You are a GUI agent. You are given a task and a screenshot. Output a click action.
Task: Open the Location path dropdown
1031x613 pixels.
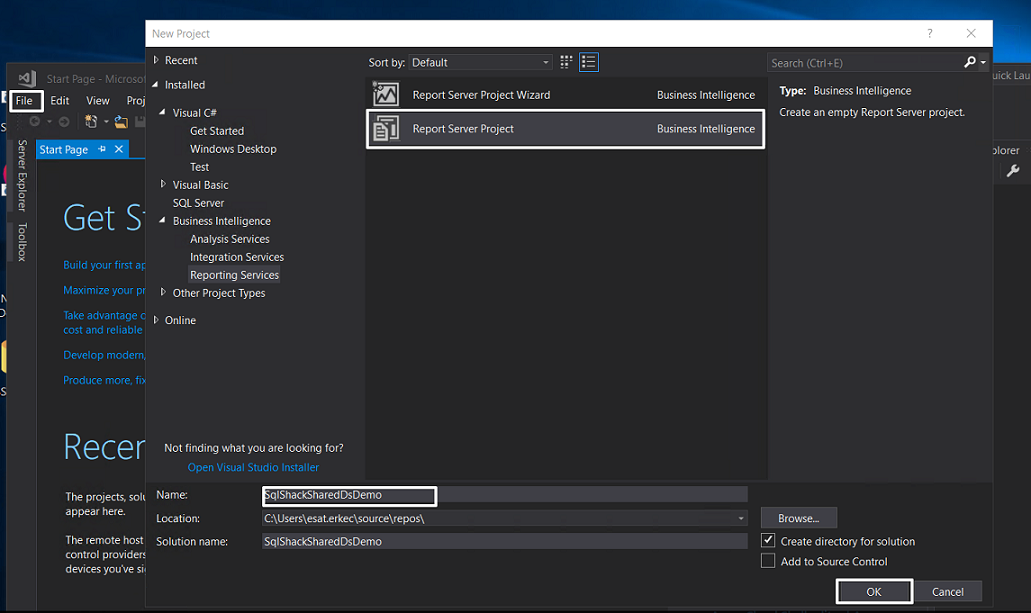[741, 518]
